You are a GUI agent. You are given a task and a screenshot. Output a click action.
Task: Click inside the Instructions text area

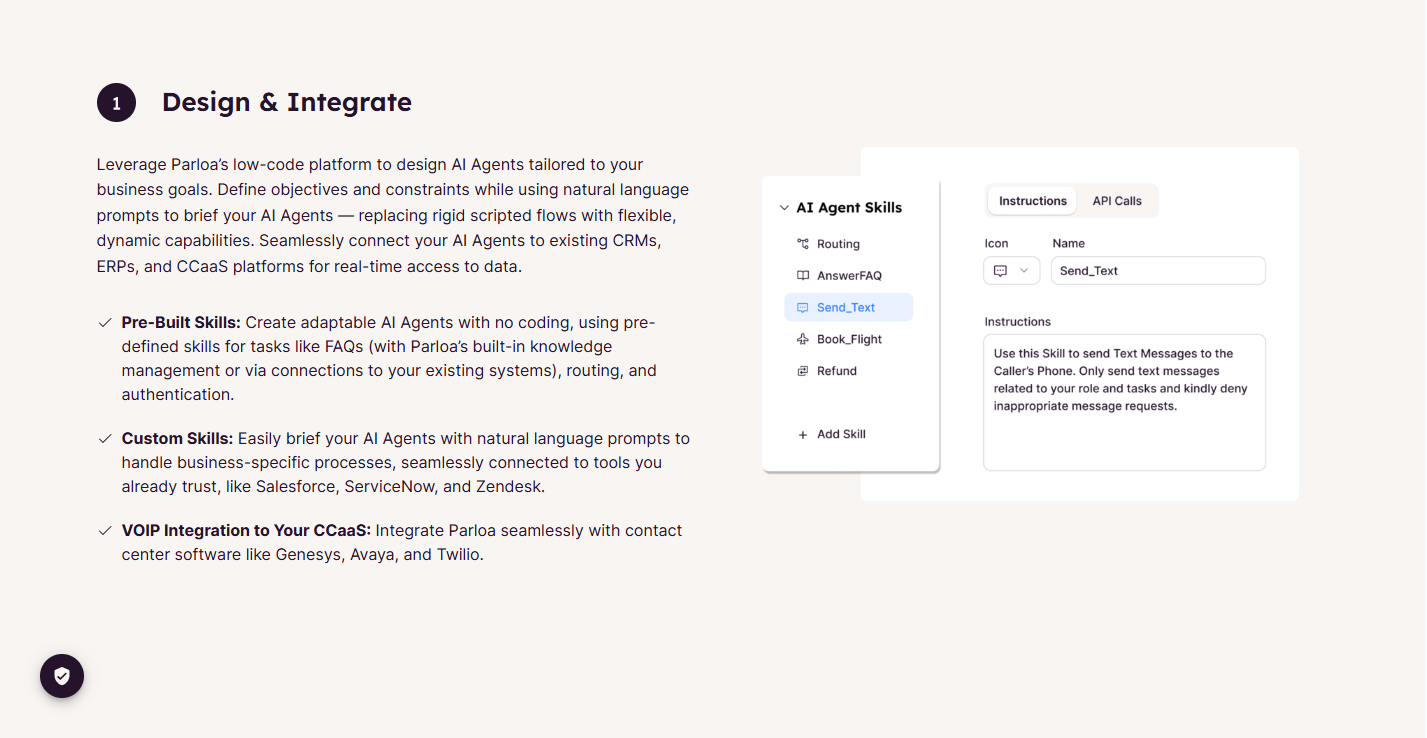1124,402
